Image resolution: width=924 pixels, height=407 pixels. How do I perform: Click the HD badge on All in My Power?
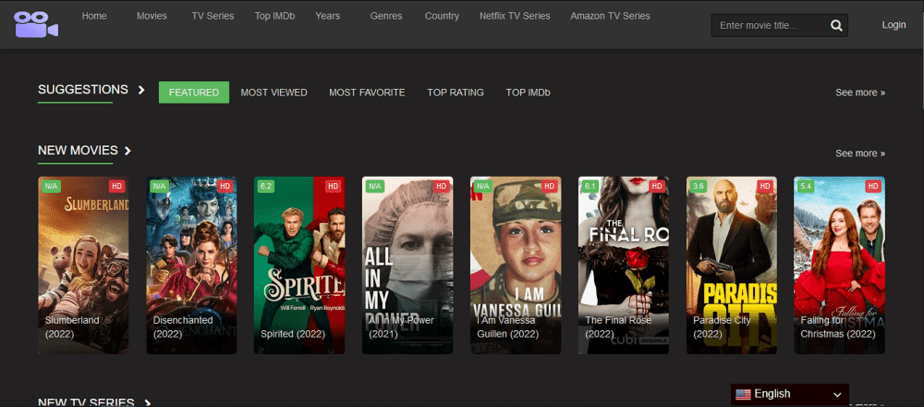coord(441,186)
